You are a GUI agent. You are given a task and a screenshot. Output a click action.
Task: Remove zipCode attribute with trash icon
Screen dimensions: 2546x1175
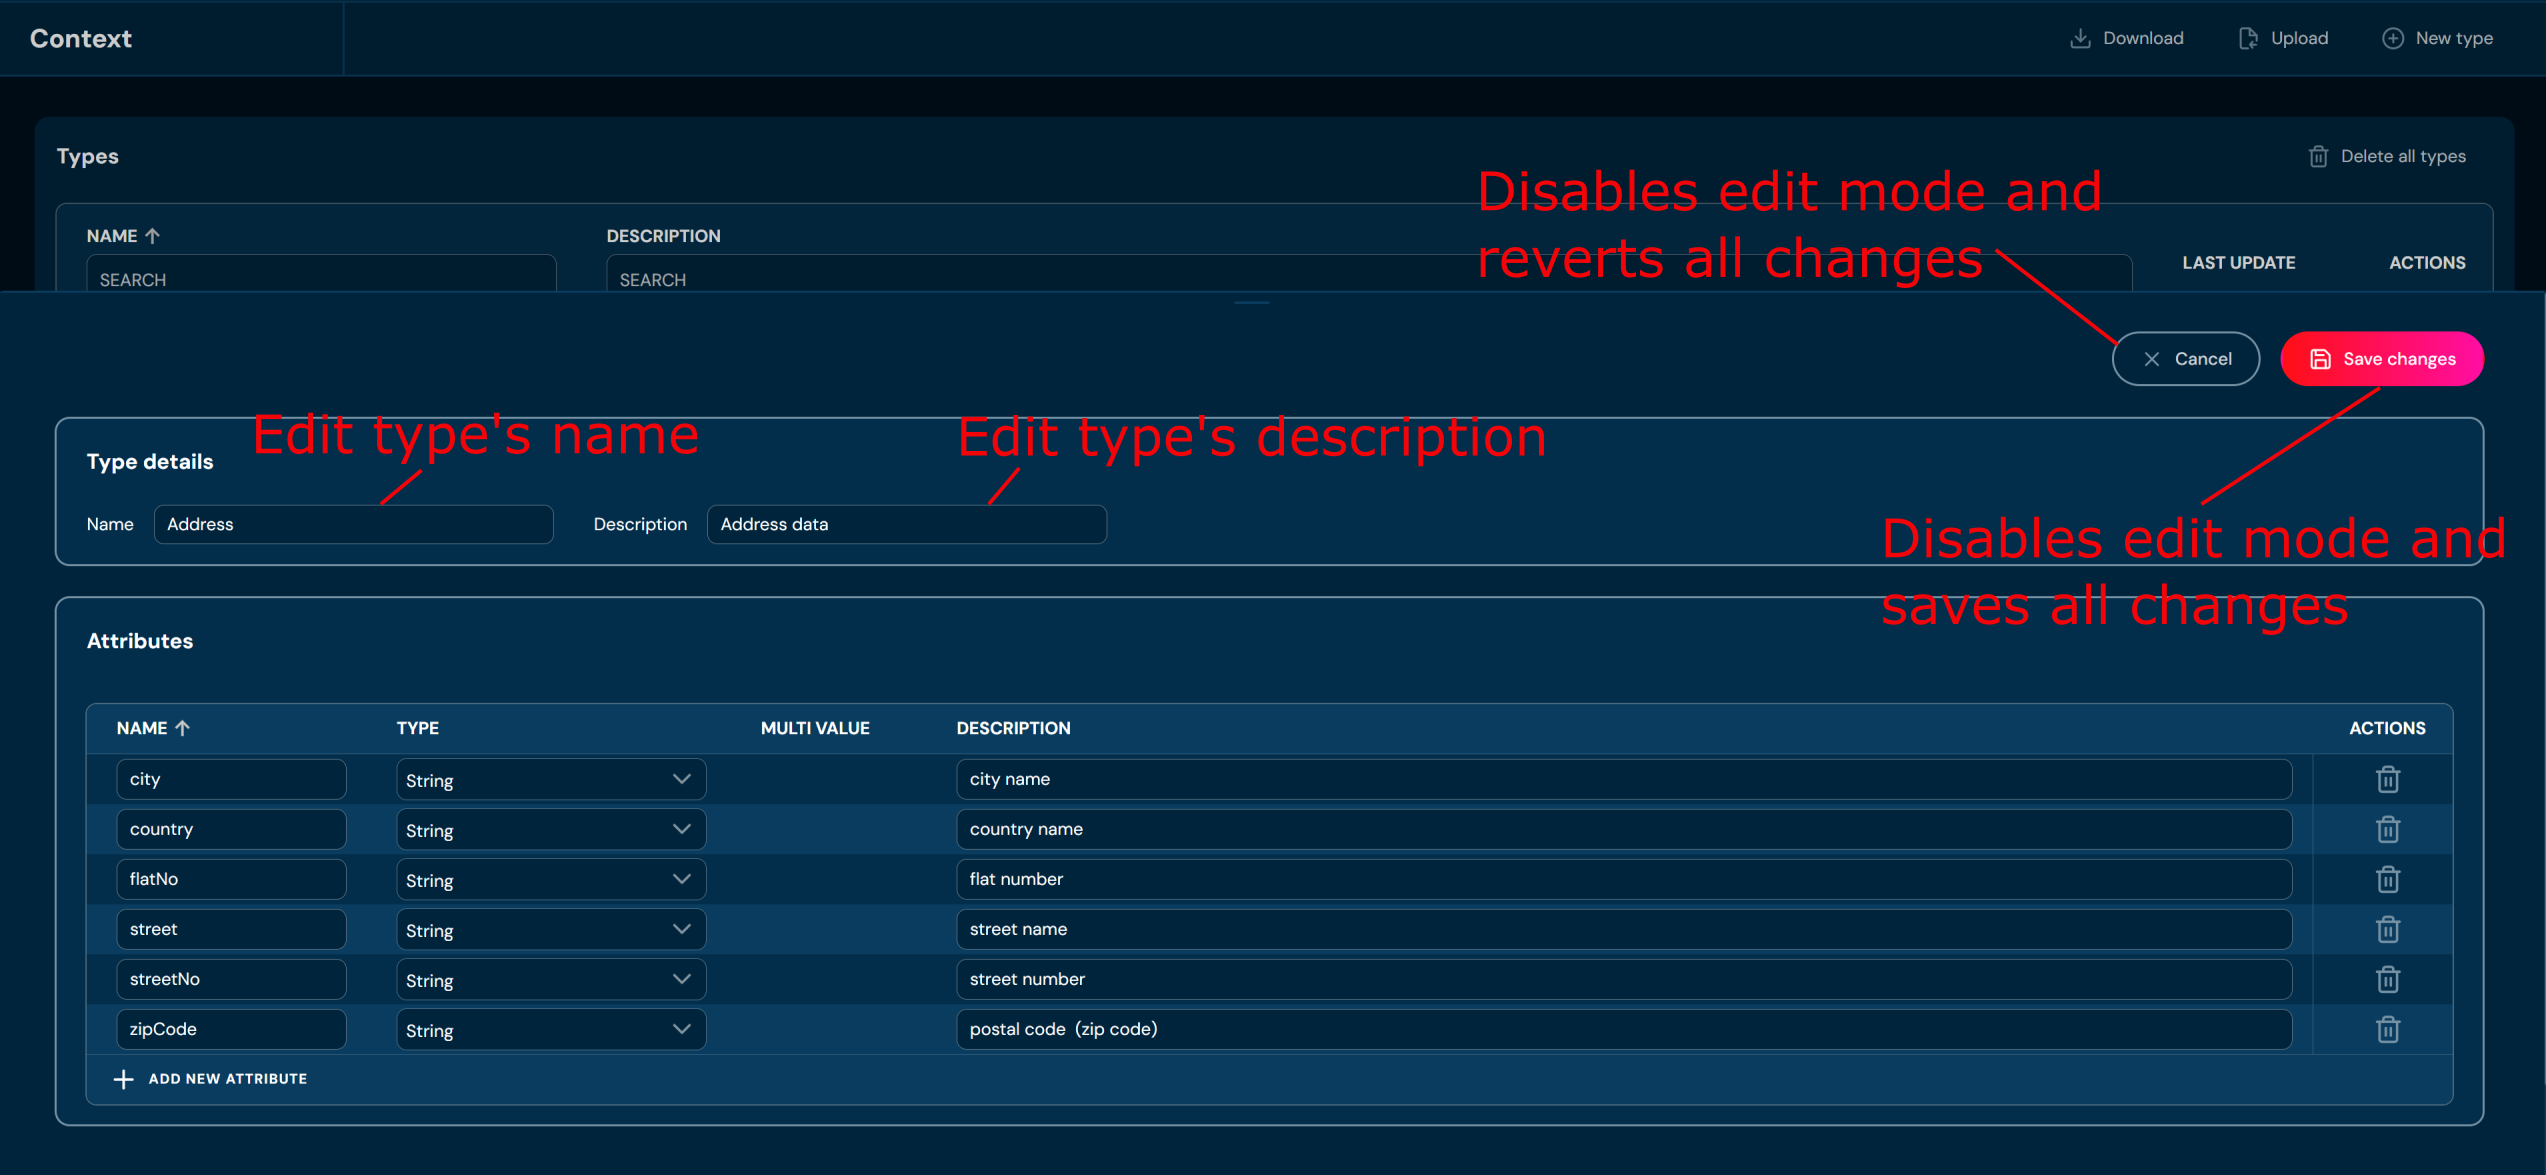2387,1029
